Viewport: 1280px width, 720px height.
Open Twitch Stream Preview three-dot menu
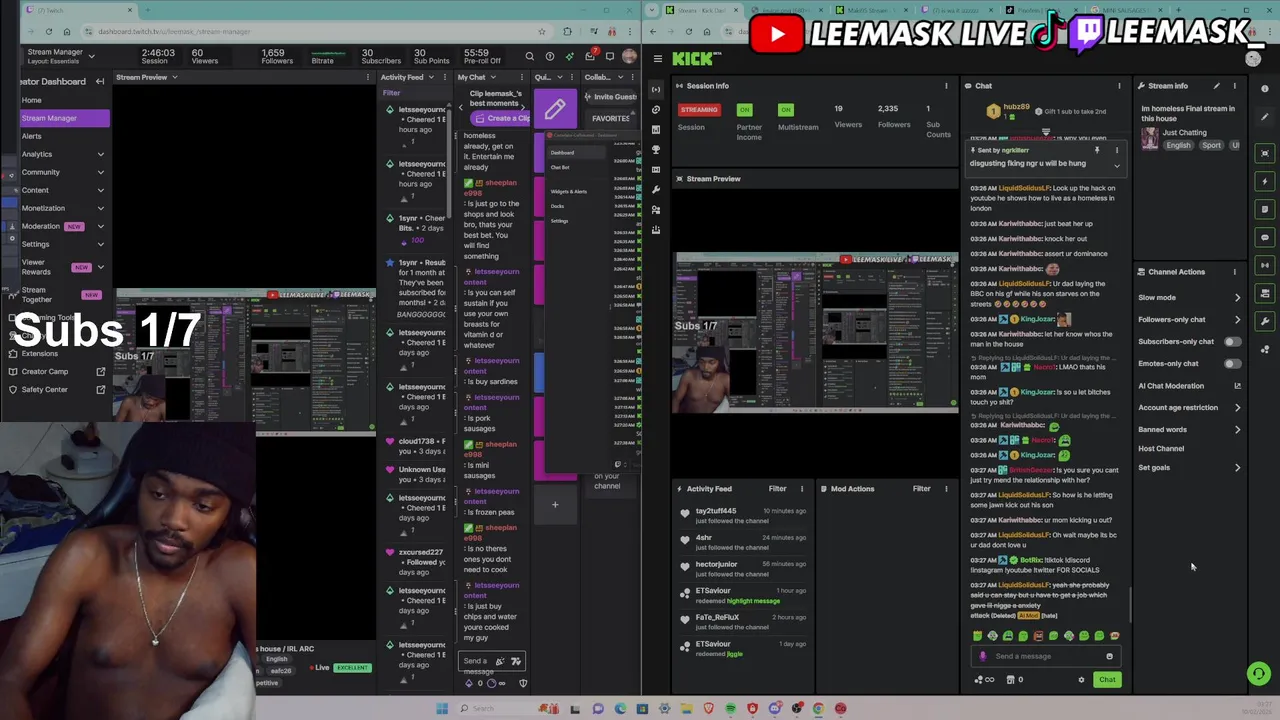click(368, 77)
